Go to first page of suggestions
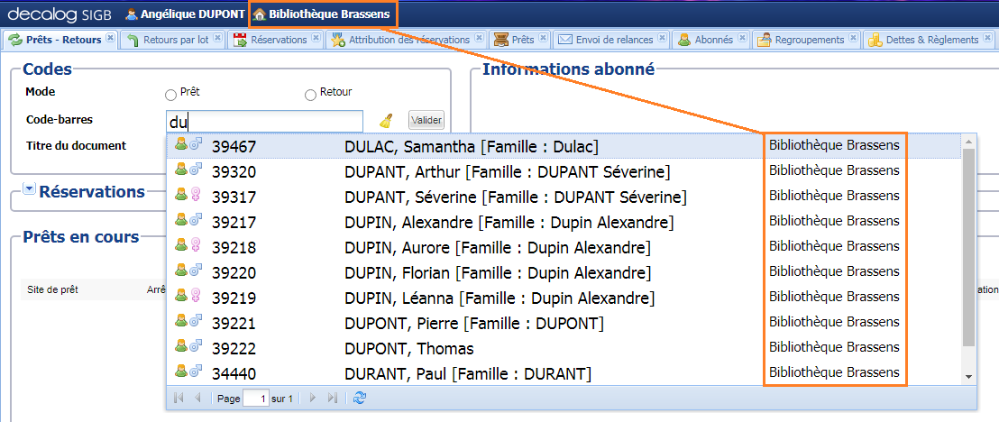Image resolution: width=999 pixels, height=422 pixels. pos(178,398)
